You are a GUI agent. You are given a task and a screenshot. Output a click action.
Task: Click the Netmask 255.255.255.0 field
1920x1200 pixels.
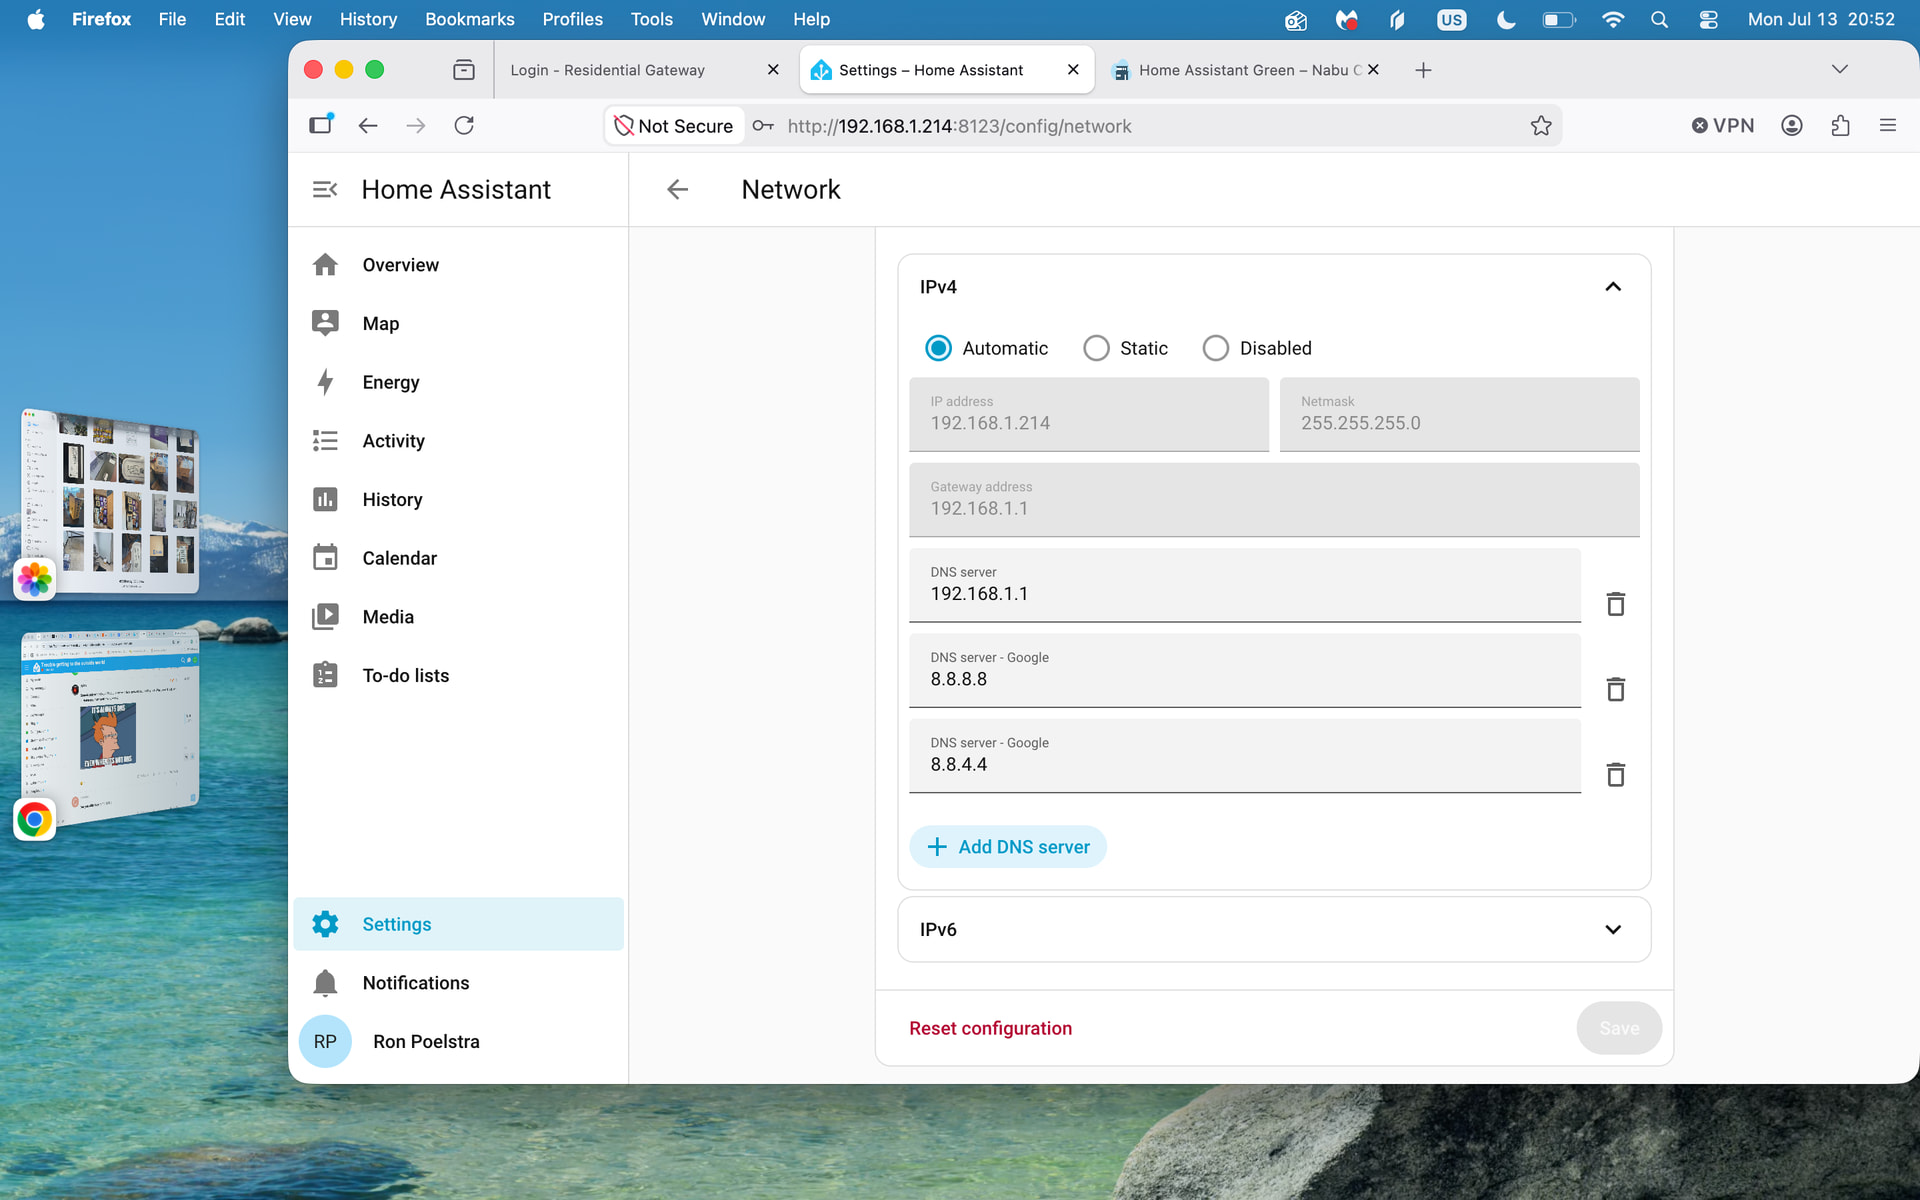pyautogui.click(x=1459, y=414)
